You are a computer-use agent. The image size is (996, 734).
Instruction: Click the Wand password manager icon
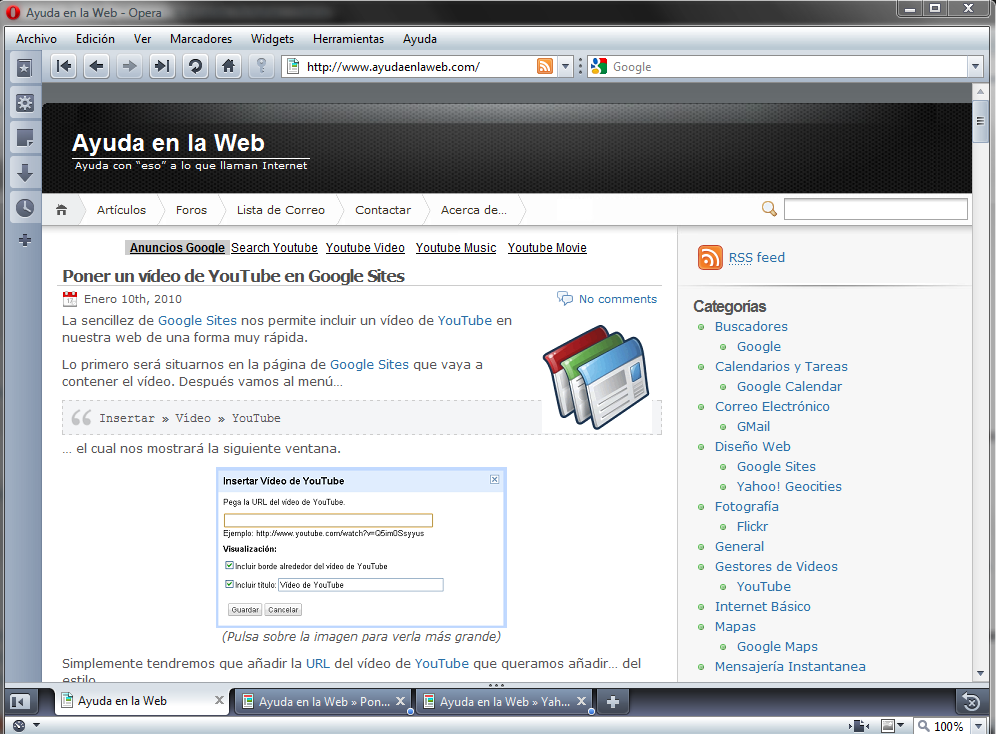261,66
